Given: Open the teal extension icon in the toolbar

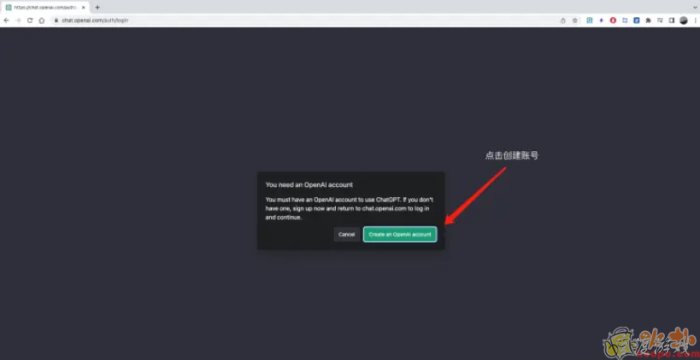Looking at the screenshot, I should (x=589, y=21).
